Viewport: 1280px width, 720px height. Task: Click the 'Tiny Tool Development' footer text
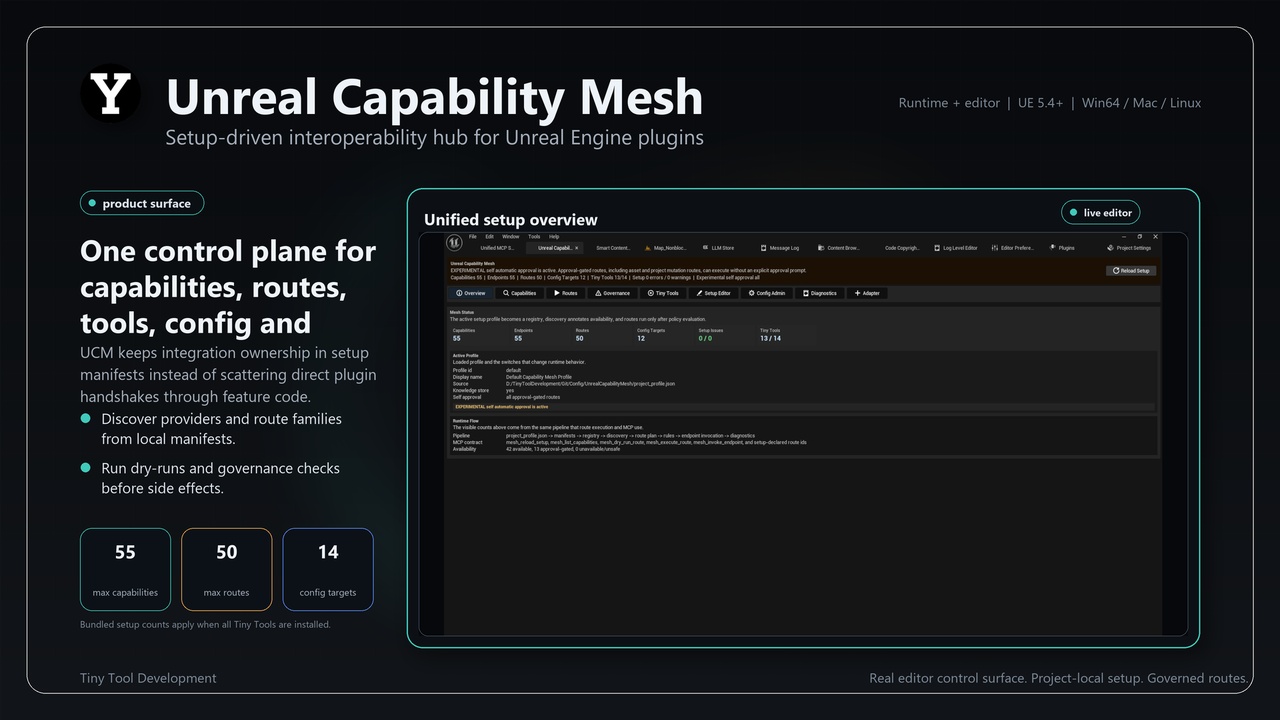pyautogui.click(x=148, y=678)
